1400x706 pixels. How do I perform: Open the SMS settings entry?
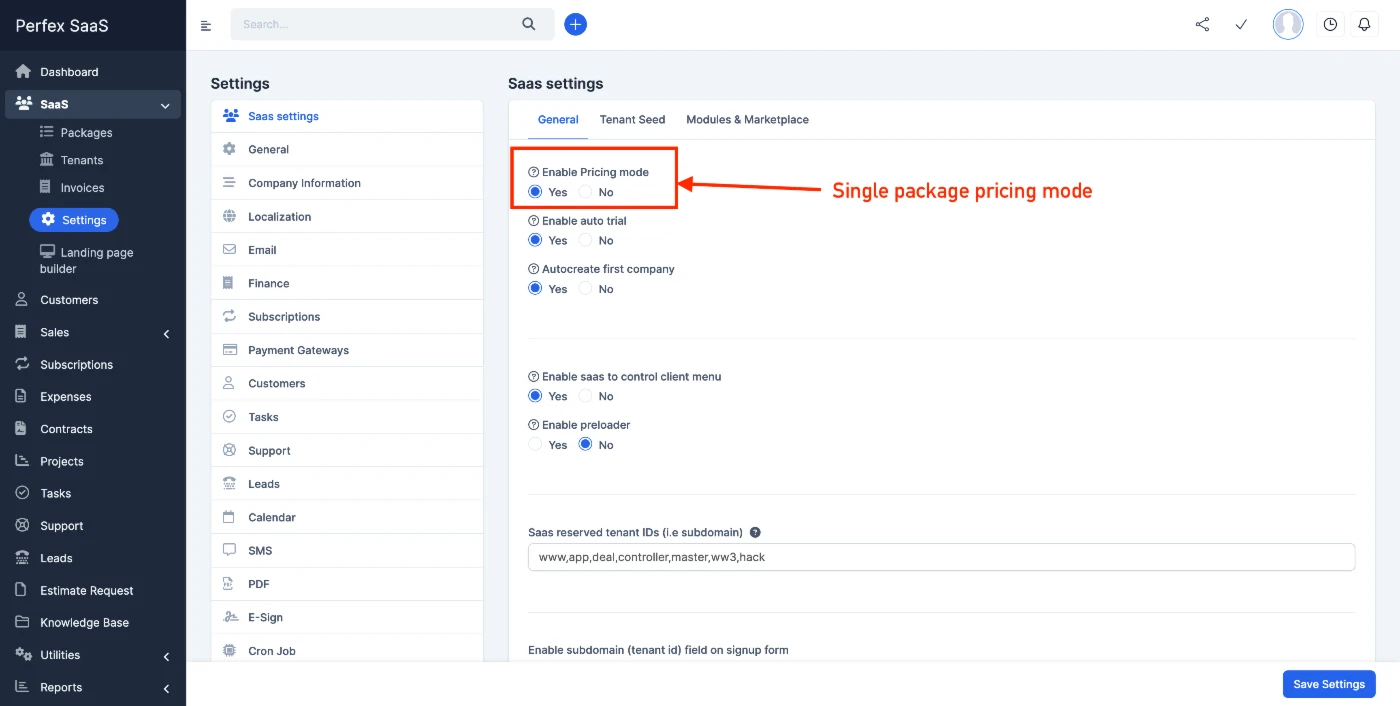[347, 551]
